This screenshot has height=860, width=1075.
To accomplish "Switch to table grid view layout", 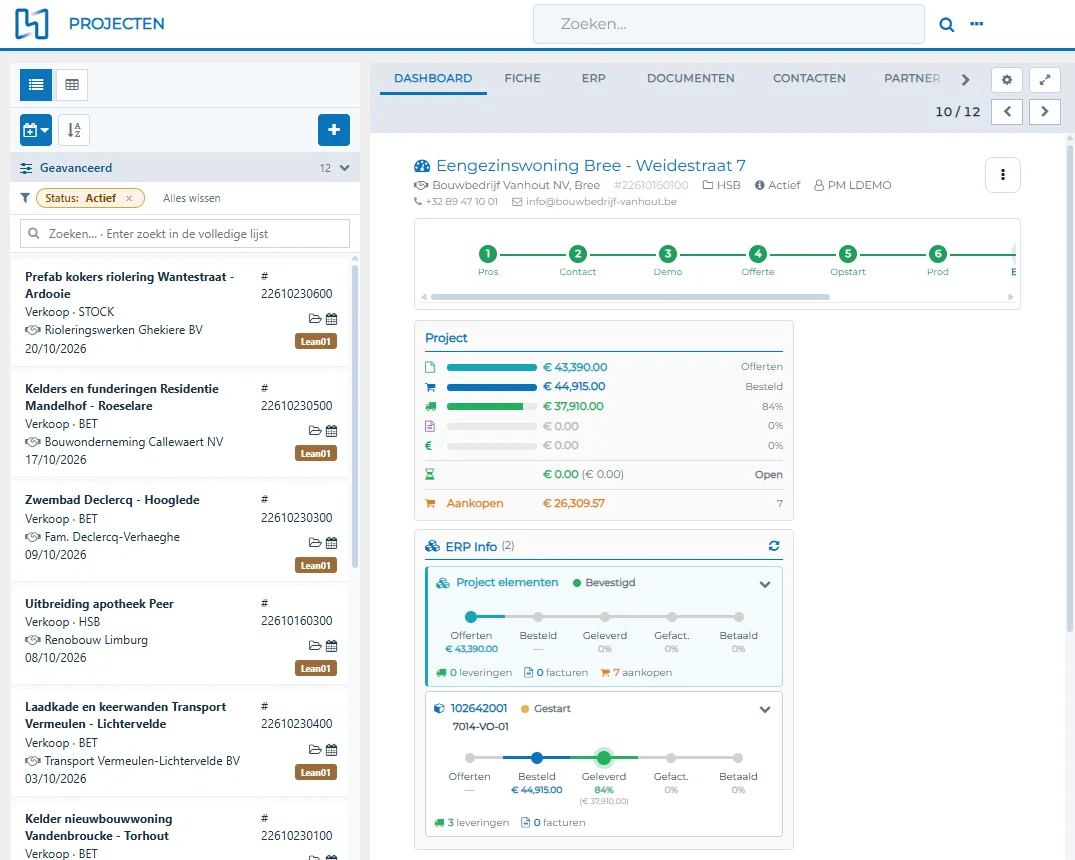I will coord(72,84).
